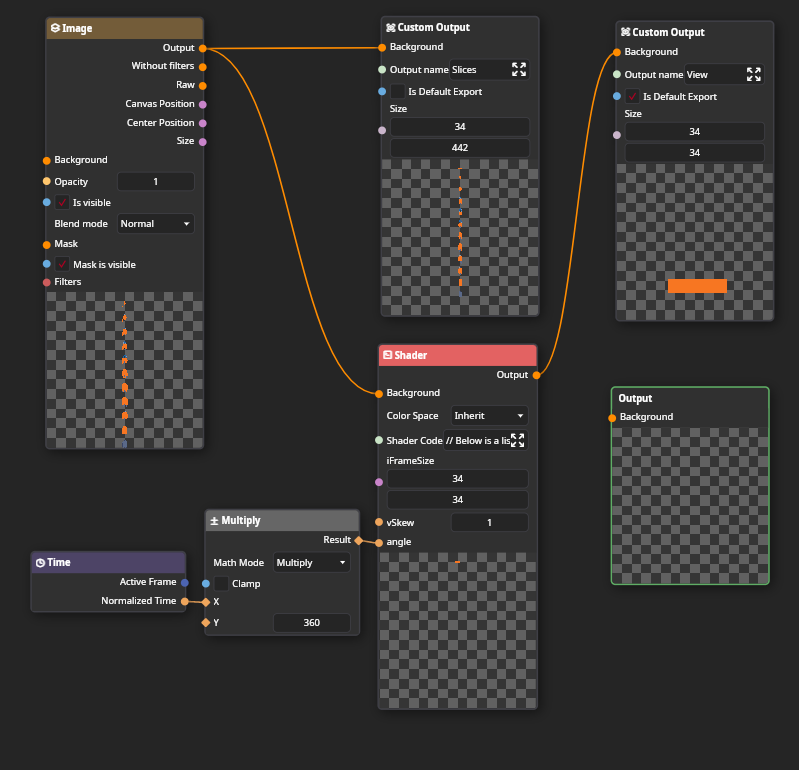Click the orange preview in View output
This screenshot has width=799, height=770.
tap(697, 286)
